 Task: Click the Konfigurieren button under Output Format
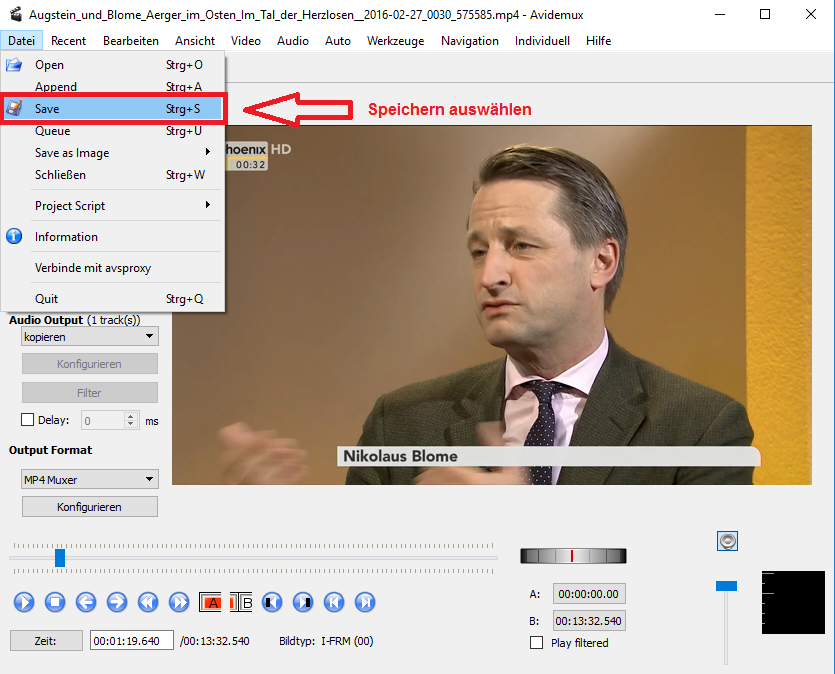[x=90, y=507]
